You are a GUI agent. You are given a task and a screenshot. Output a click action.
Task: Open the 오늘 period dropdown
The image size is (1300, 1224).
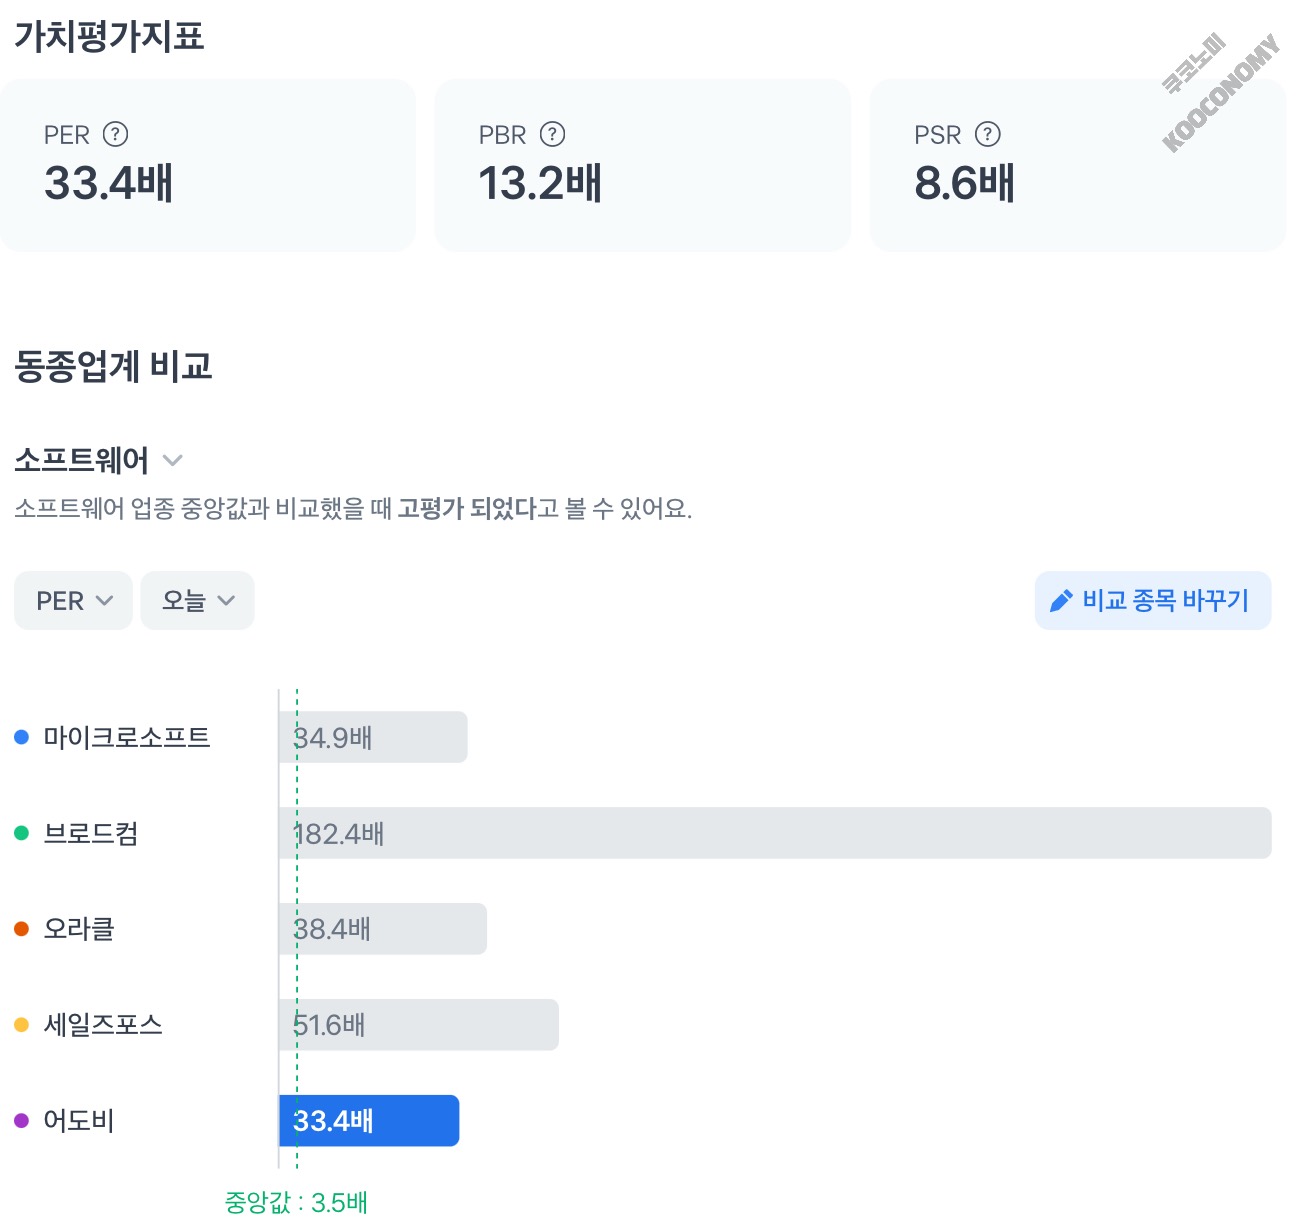197,601
